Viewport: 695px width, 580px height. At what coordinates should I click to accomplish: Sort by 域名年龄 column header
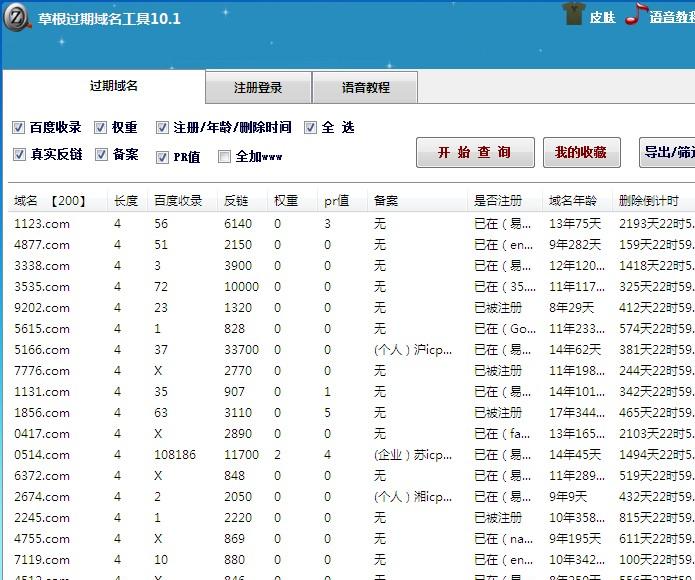pyautogui.click(x=573, y=201)
